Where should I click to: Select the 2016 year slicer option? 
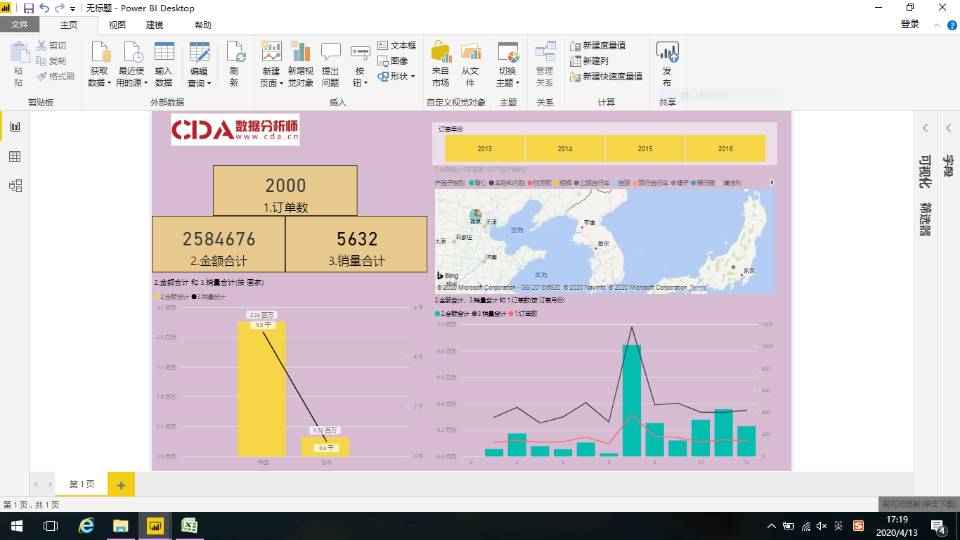pos(725,148)
